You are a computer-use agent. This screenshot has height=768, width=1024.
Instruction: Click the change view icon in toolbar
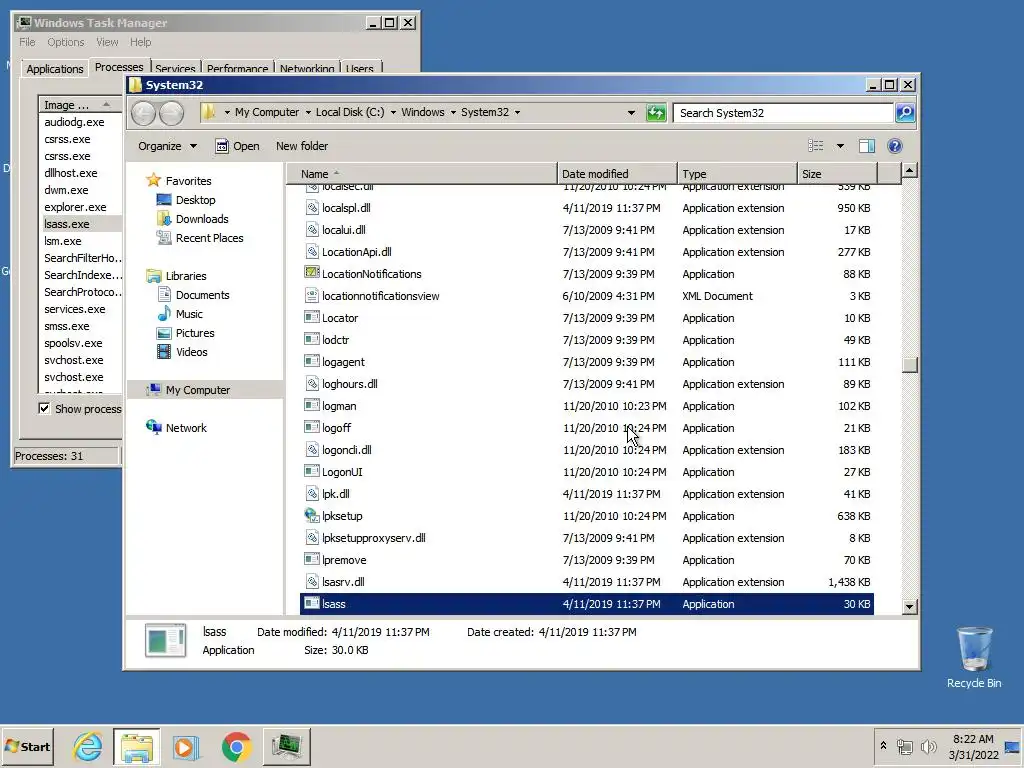(x=816, y=146)
